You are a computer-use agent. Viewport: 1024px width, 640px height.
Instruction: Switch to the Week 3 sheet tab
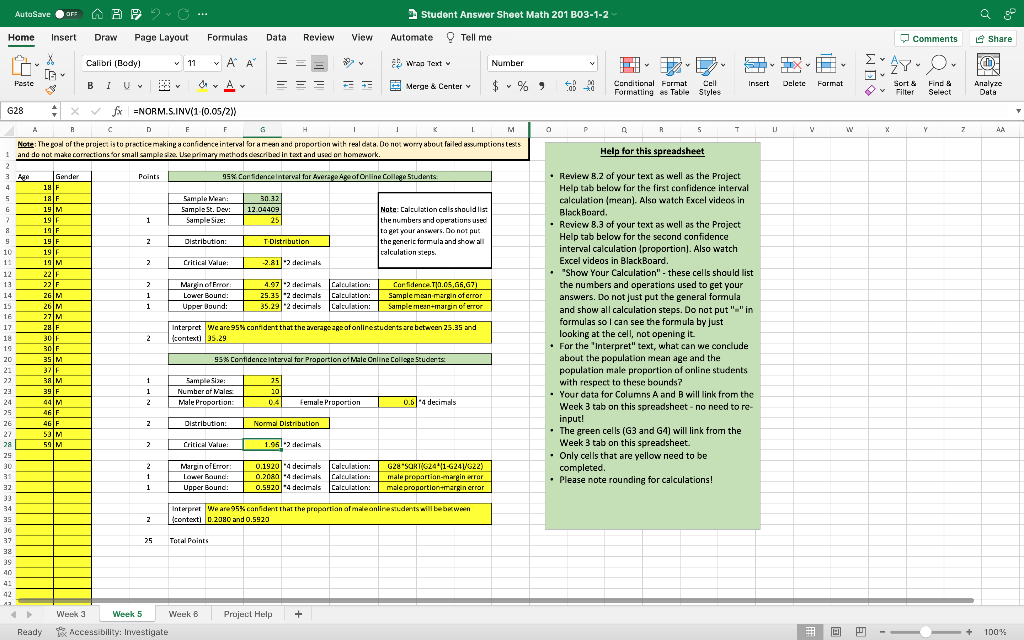[x=70, y=613]
